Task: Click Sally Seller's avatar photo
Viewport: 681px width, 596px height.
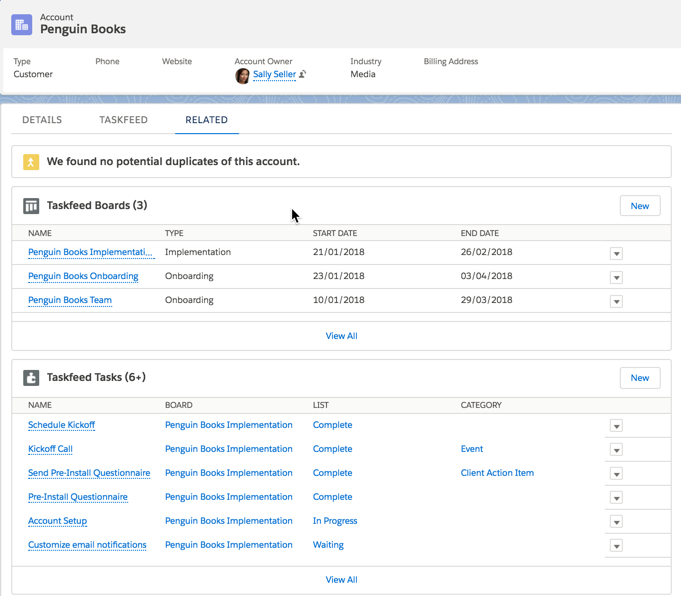Action: tap(242, 76)
